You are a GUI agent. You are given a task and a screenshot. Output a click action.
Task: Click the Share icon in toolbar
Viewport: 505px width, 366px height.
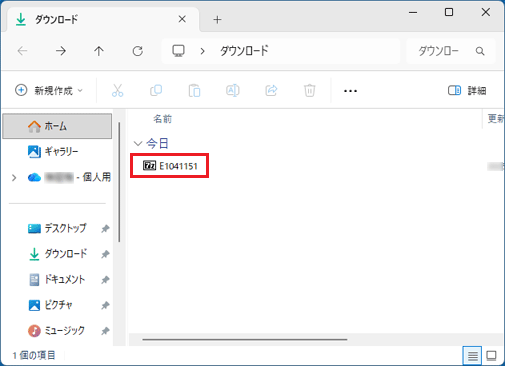[x=271, y=90]
